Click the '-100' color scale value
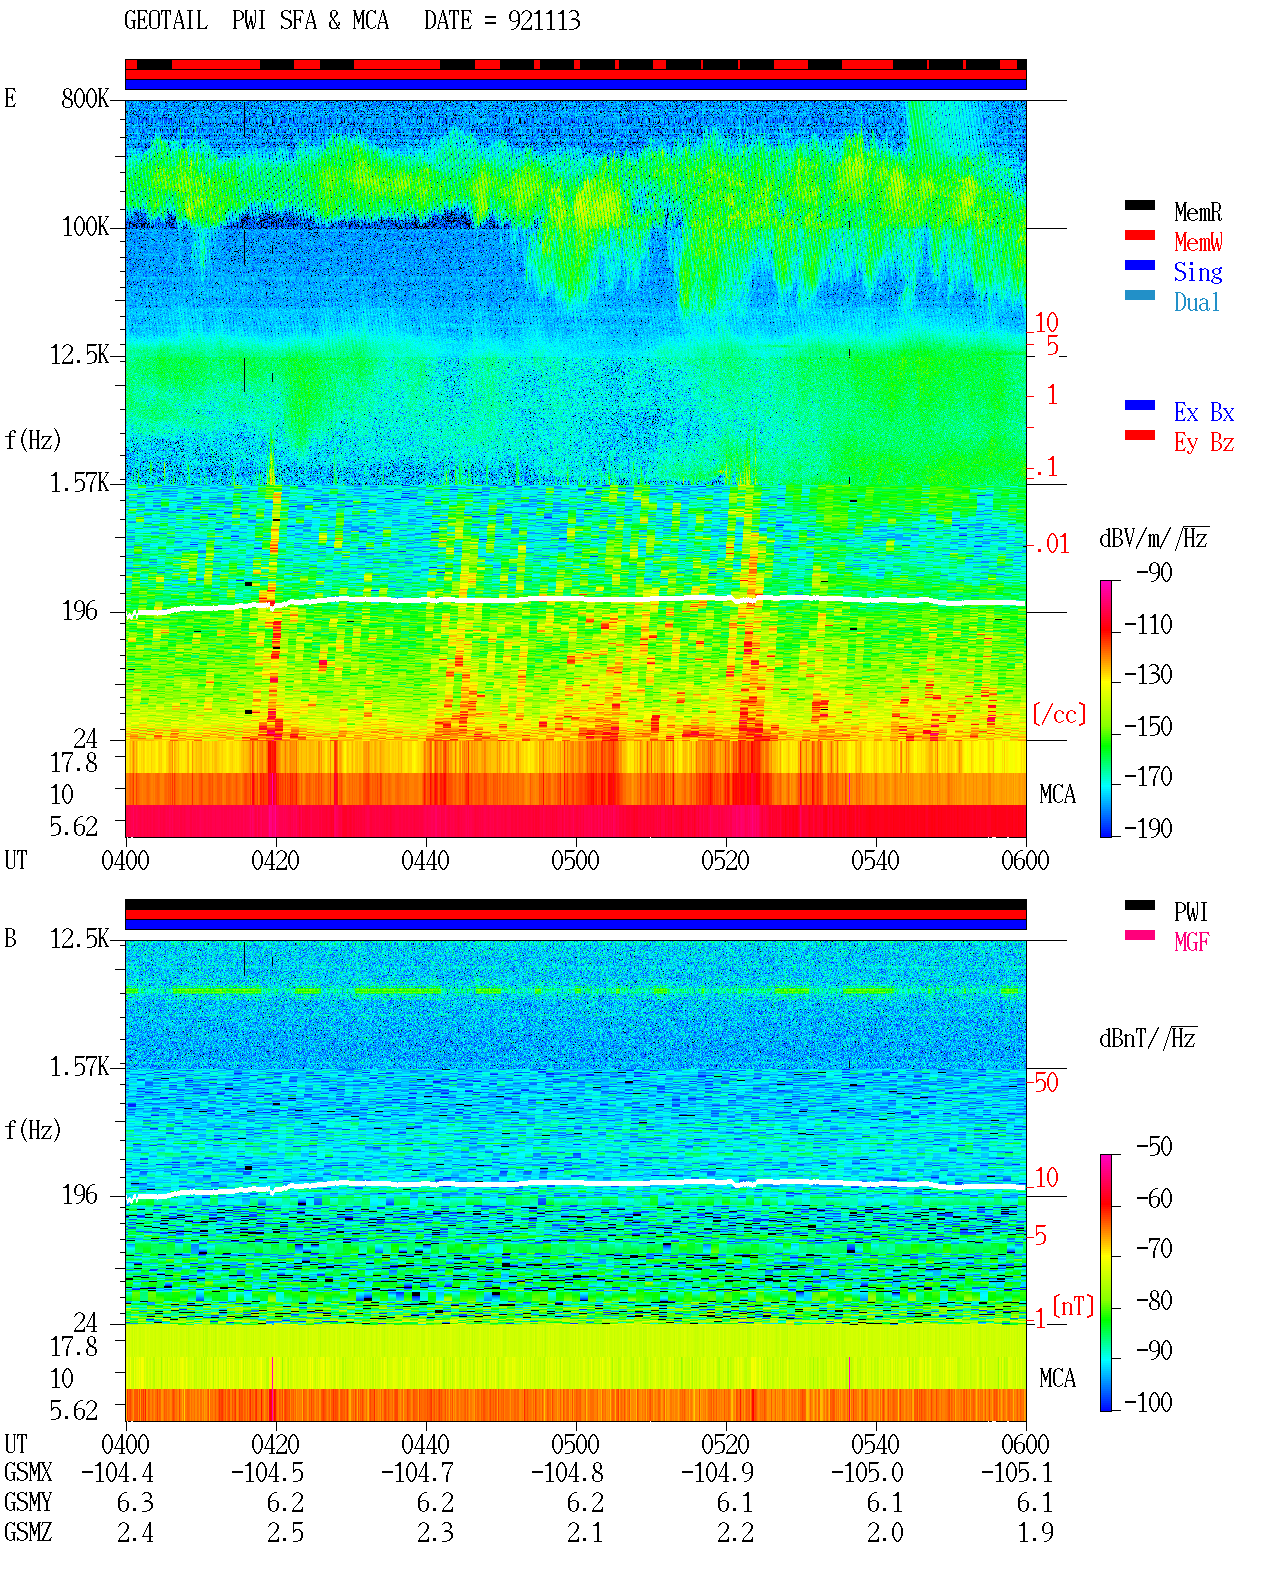 [x=1148, y=1402]
